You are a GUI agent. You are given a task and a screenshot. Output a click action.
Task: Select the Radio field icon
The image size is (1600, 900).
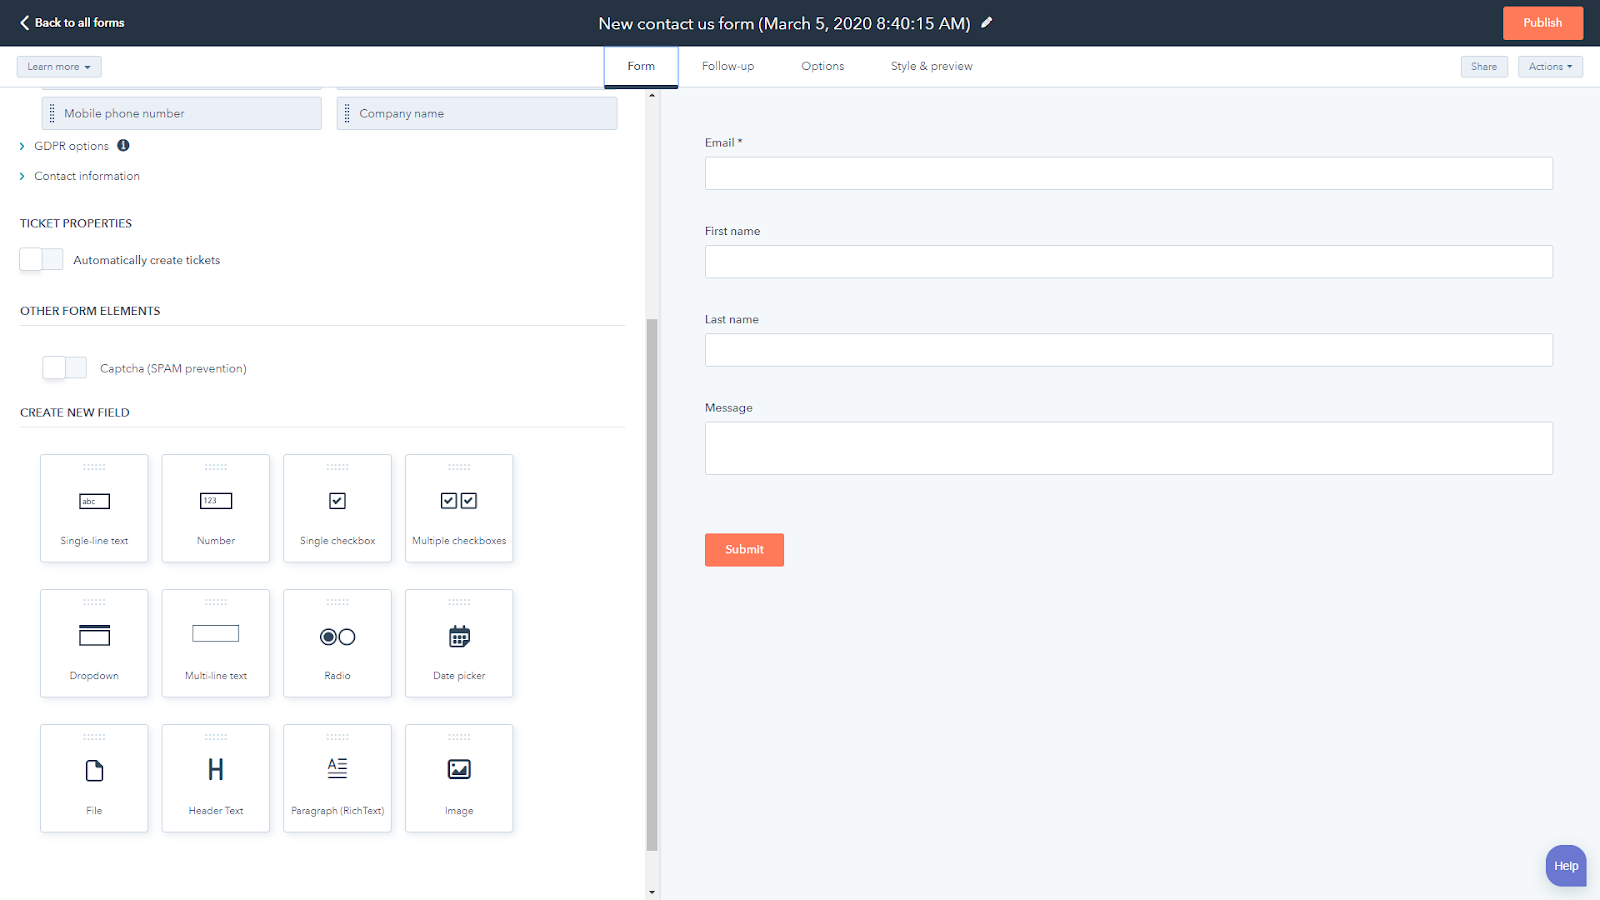tap(337, 637)
